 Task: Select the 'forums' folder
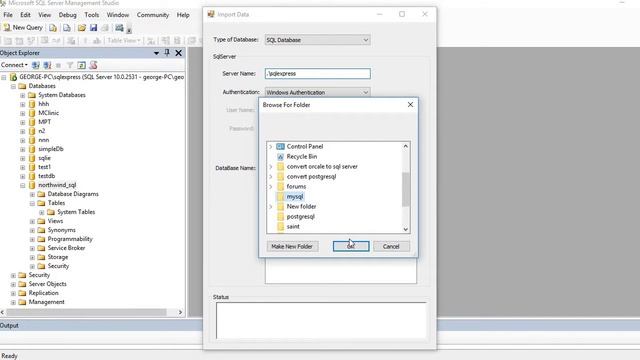click(x=296, y=187)
